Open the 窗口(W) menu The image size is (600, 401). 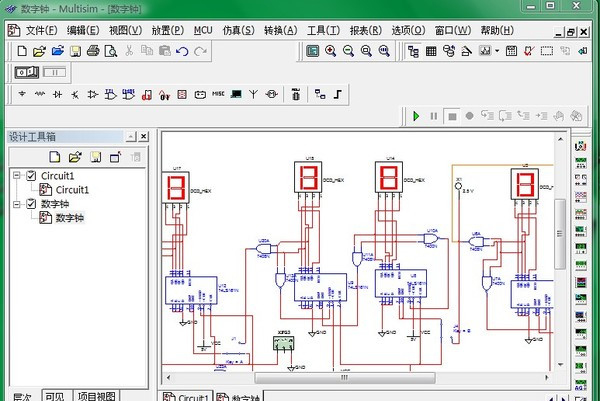coord(453,31)
